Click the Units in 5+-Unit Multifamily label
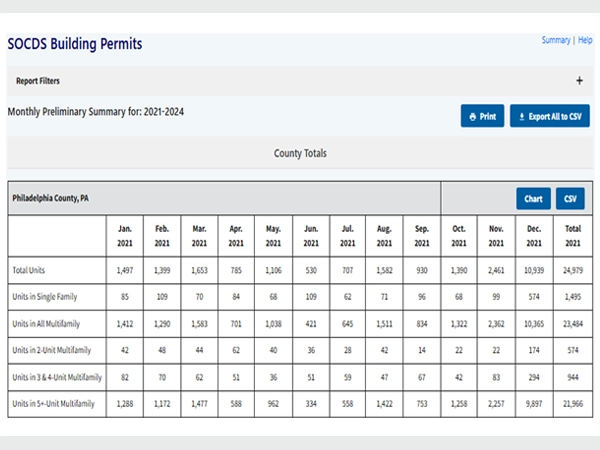The height and width of the screenshot is (450, 600). click(53, 404)
